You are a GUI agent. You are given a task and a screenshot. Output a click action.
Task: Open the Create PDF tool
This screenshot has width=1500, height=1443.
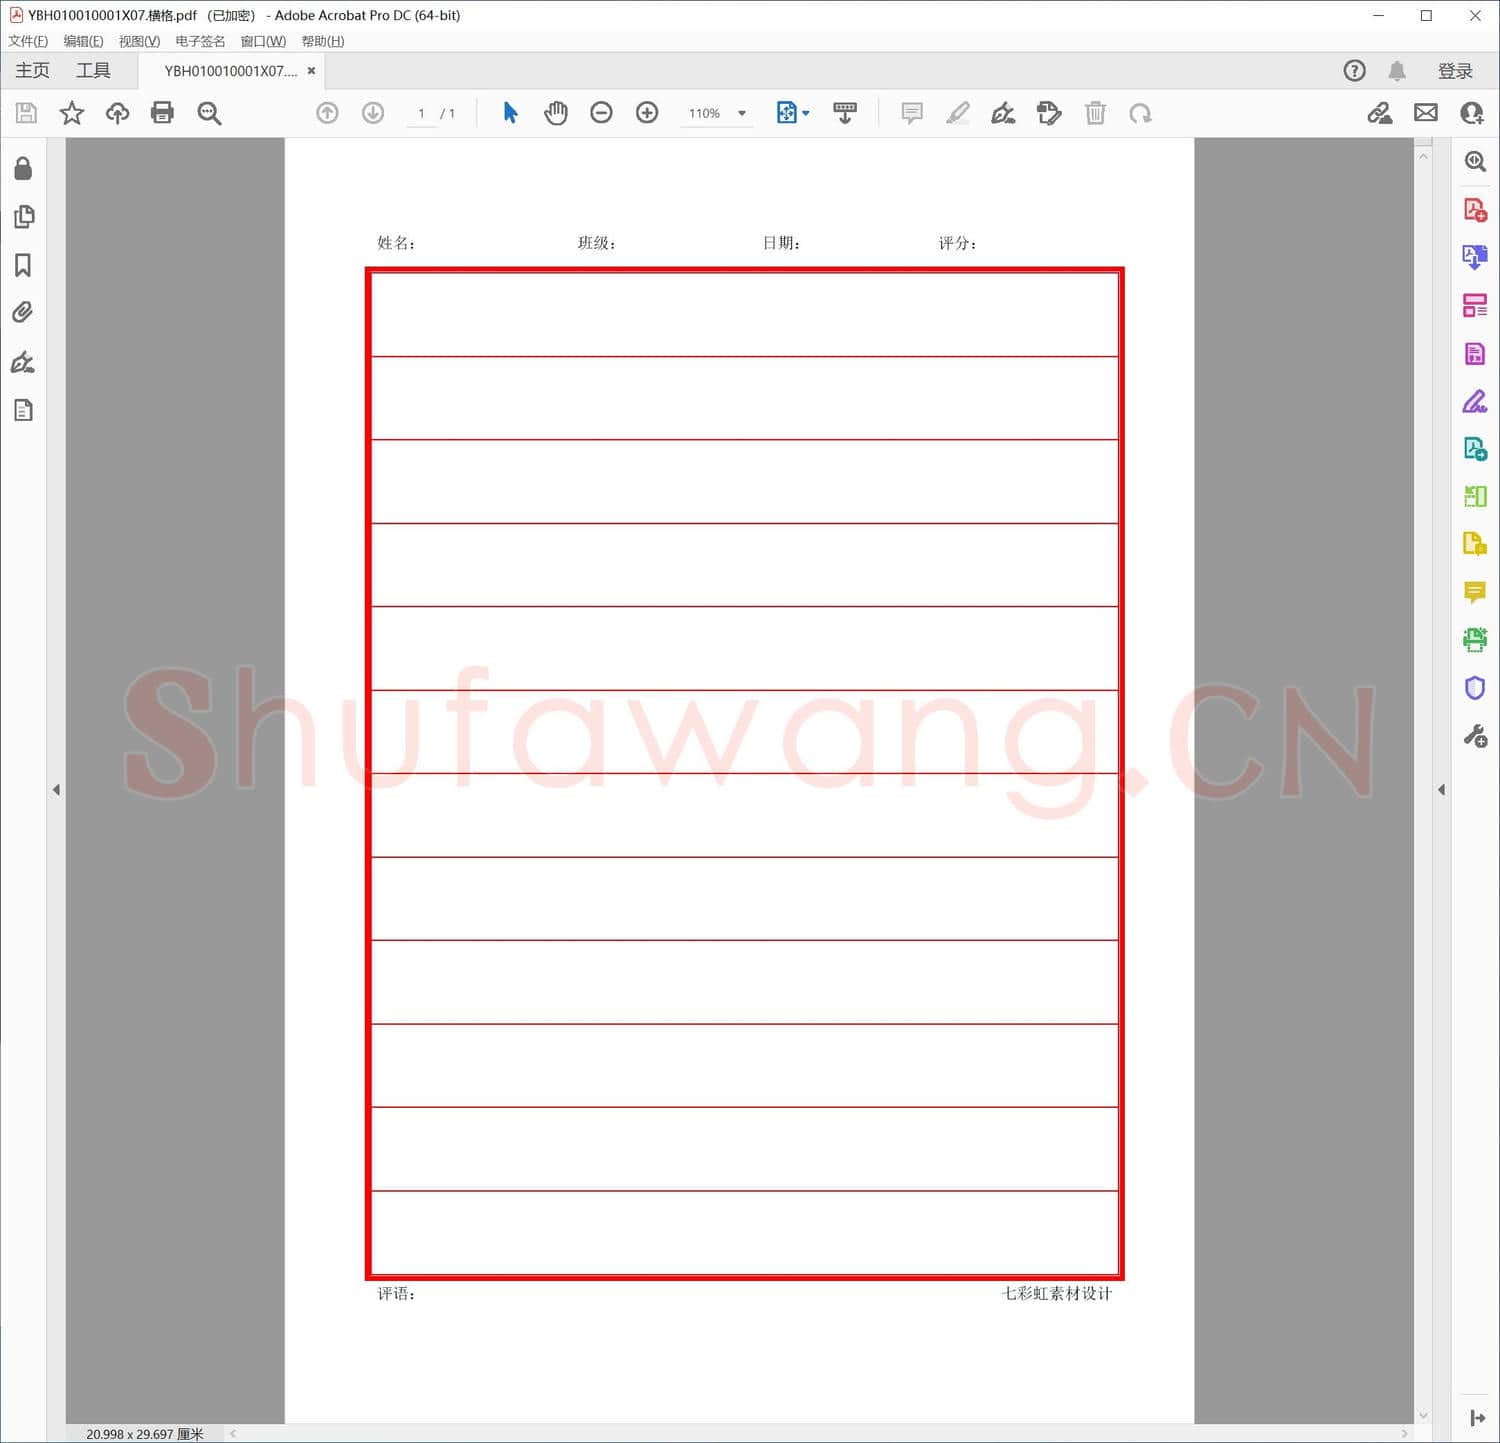pos(1475,209)
